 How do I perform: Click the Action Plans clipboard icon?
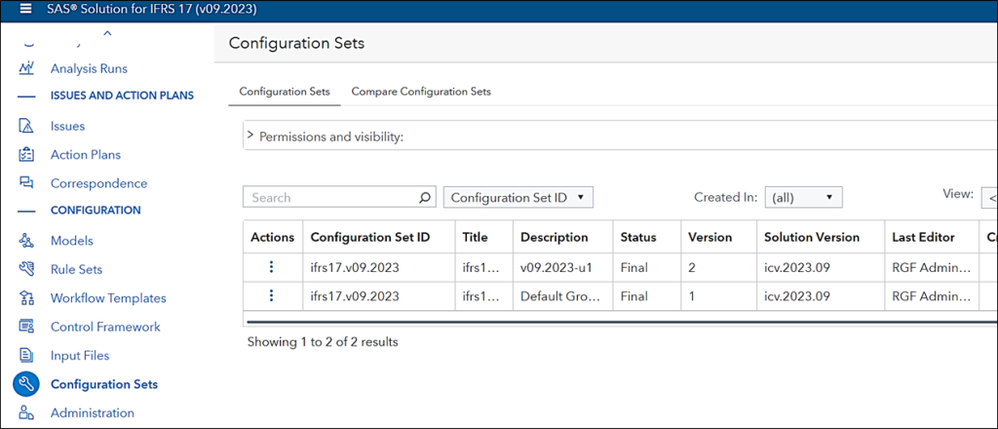(27, 155)
